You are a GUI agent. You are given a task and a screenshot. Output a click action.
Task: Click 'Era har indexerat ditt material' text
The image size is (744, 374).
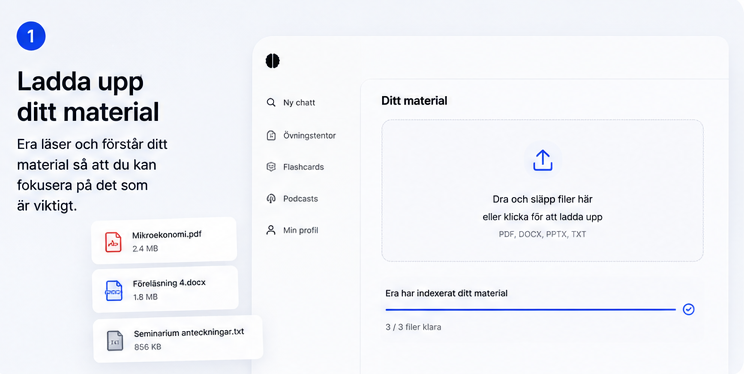(x=446, y=293)
